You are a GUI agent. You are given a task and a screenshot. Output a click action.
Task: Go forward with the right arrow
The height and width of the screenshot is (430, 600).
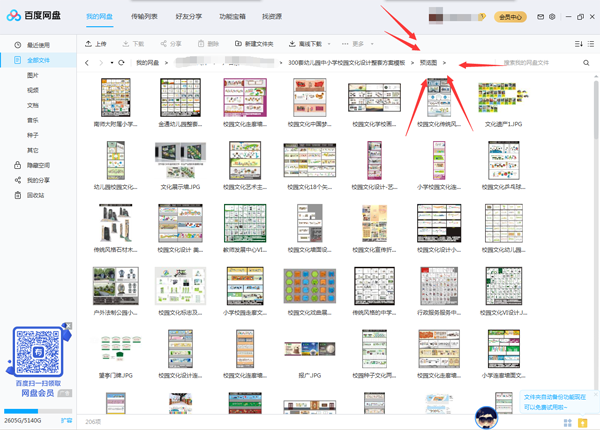coord(101,63)
